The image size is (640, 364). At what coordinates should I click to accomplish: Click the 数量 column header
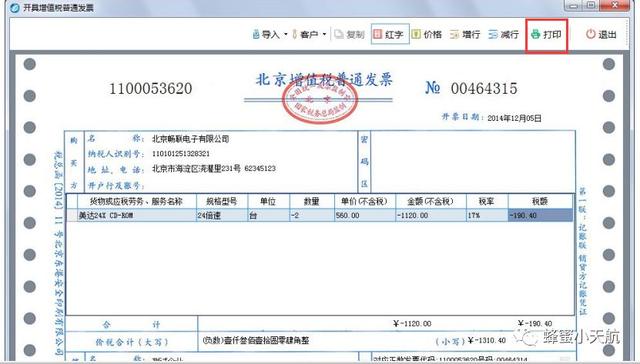tap(312, 202)
